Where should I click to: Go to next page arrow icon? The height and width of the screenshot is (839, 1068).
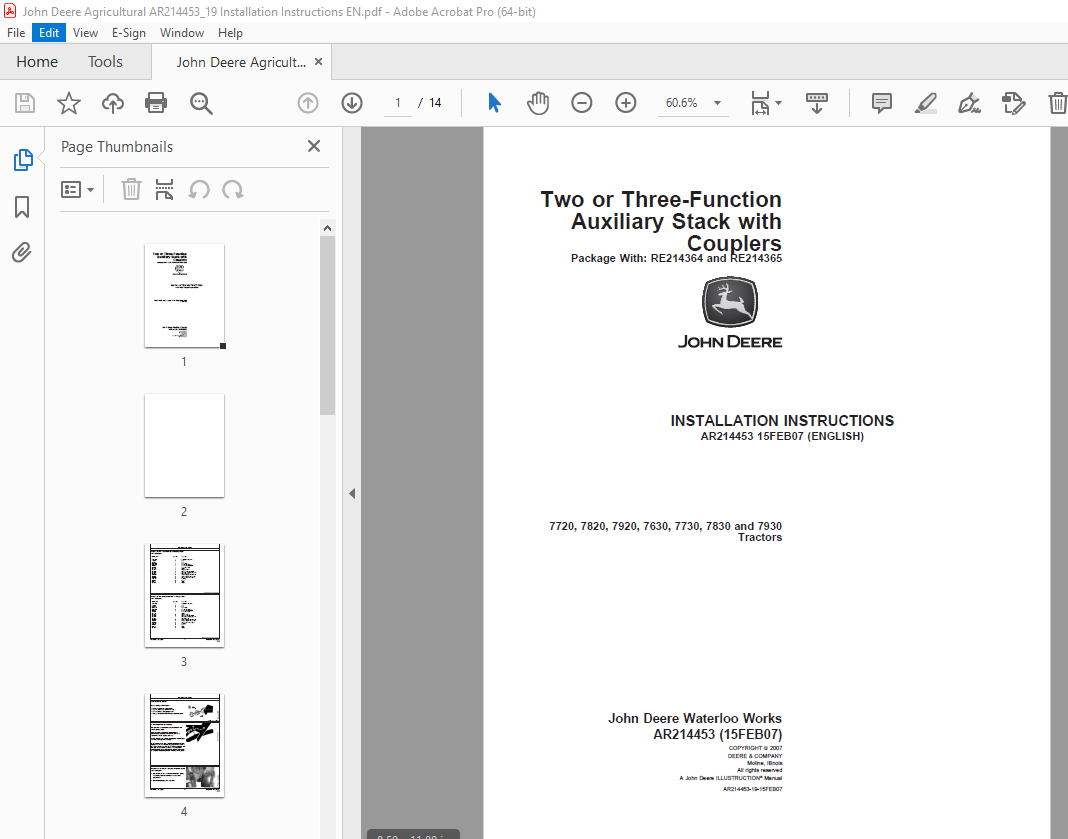(351, 103)
